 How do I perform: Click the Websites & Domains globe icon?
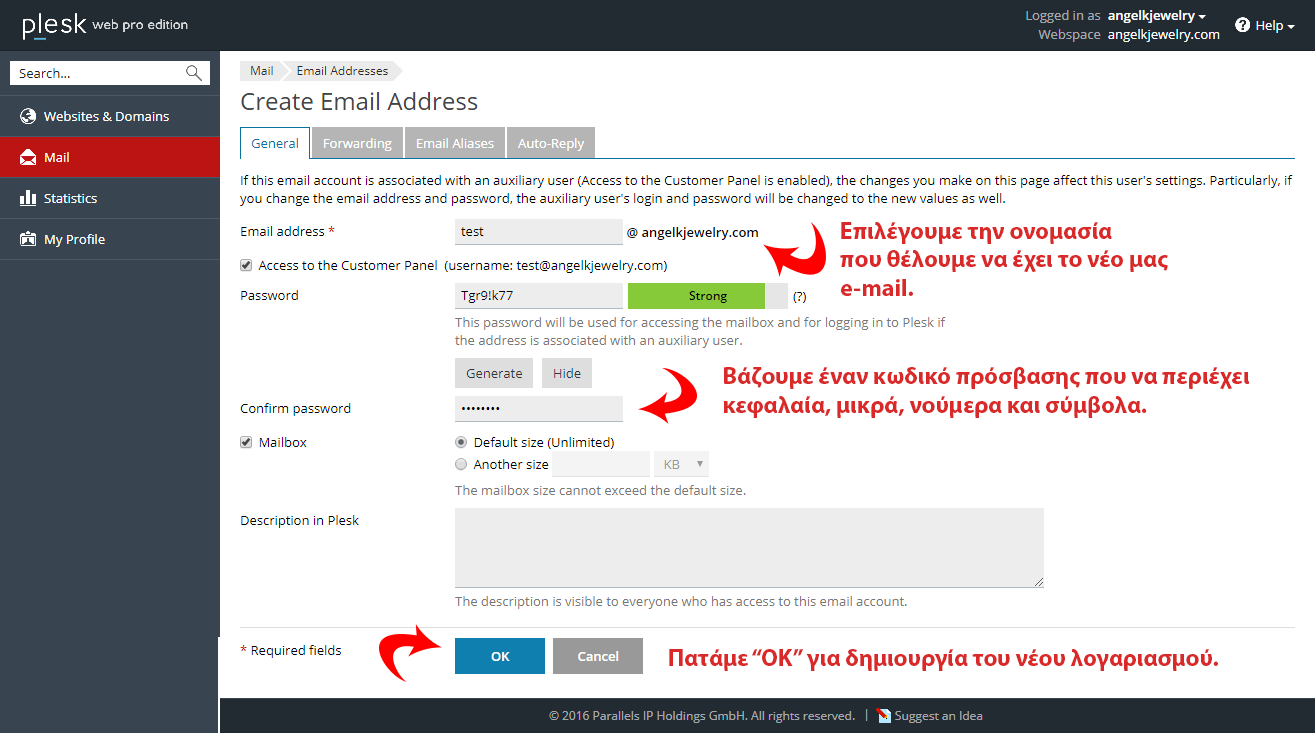point(28,116)
